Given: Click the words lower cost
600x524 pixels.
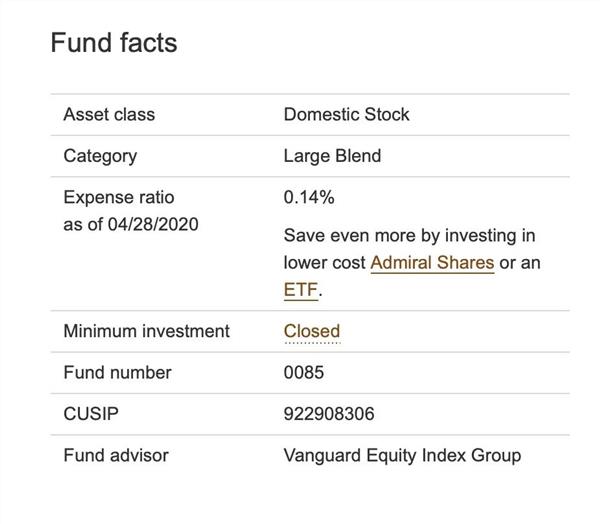Looking at the screenshot, I should coord(324,263).
